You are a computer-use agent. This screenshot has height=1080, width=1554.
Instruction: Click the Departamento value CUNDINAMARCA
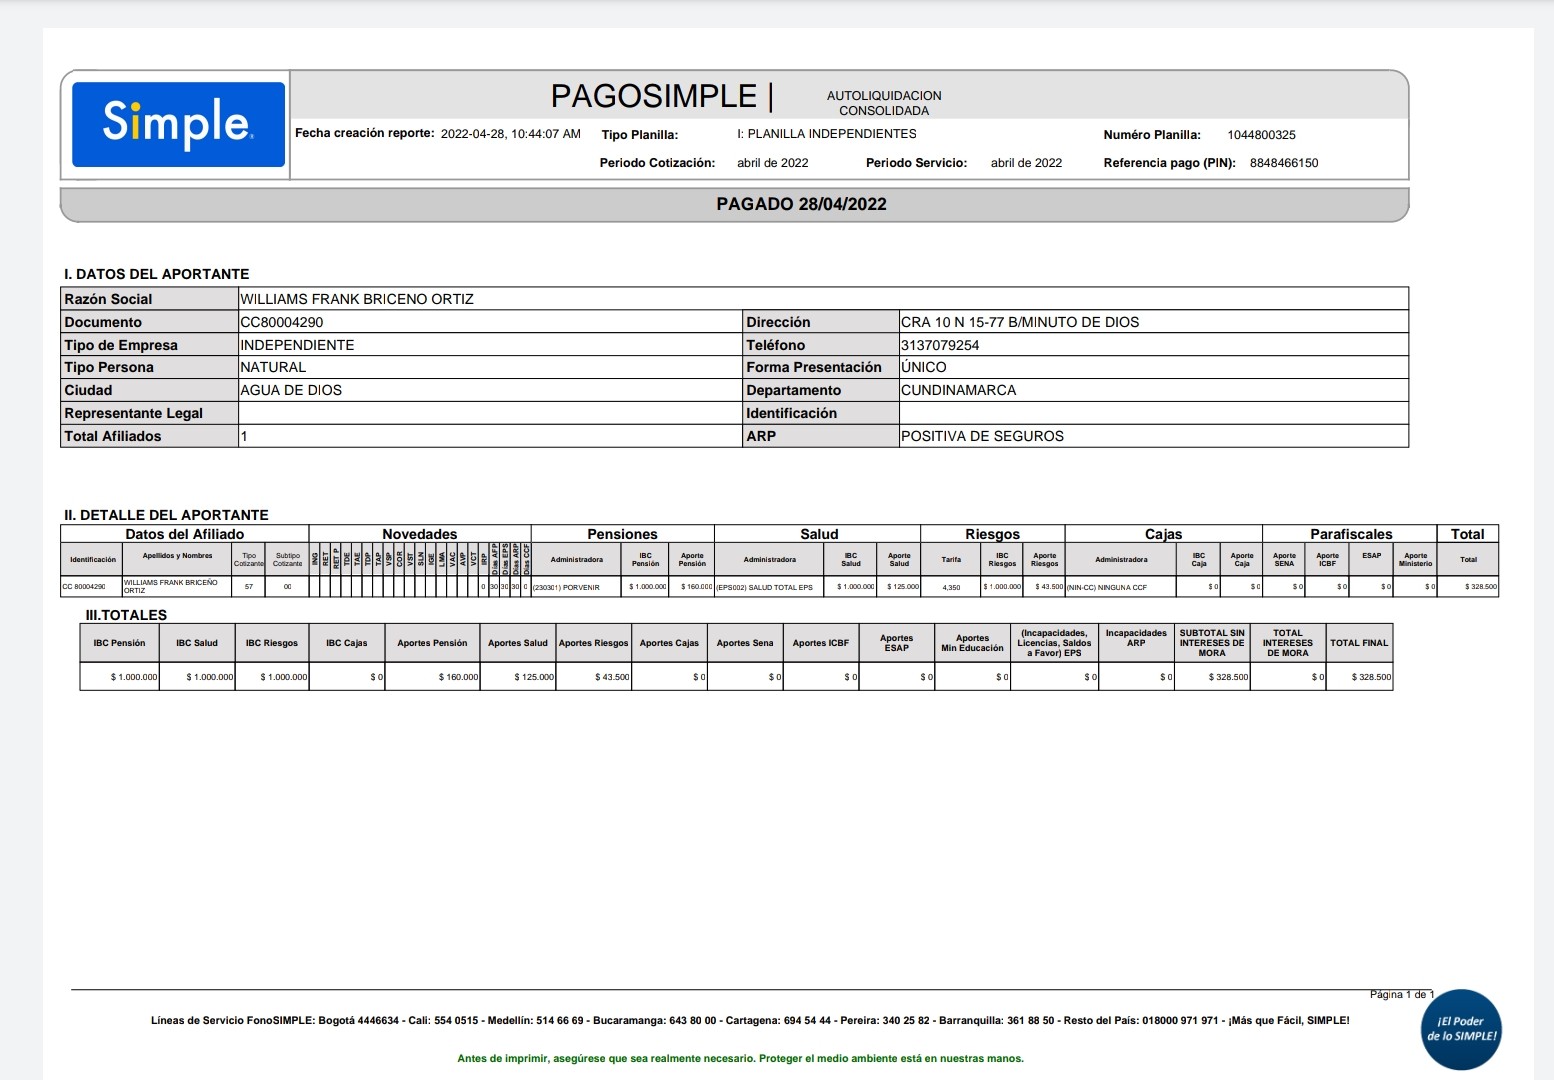[x=958, y=390]
